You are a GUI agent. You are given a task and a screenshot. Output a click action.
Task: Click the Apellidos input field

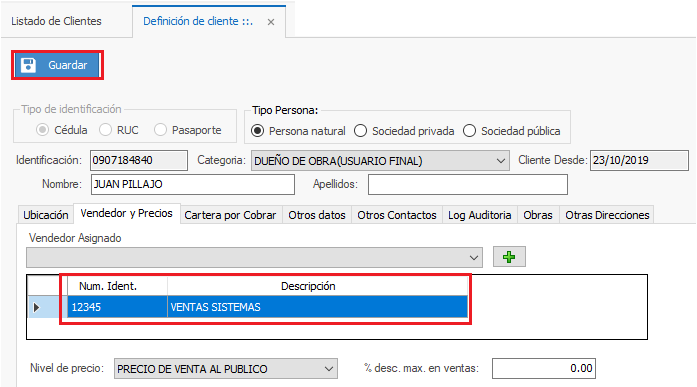pyautogui.click(x=468, y=184)
